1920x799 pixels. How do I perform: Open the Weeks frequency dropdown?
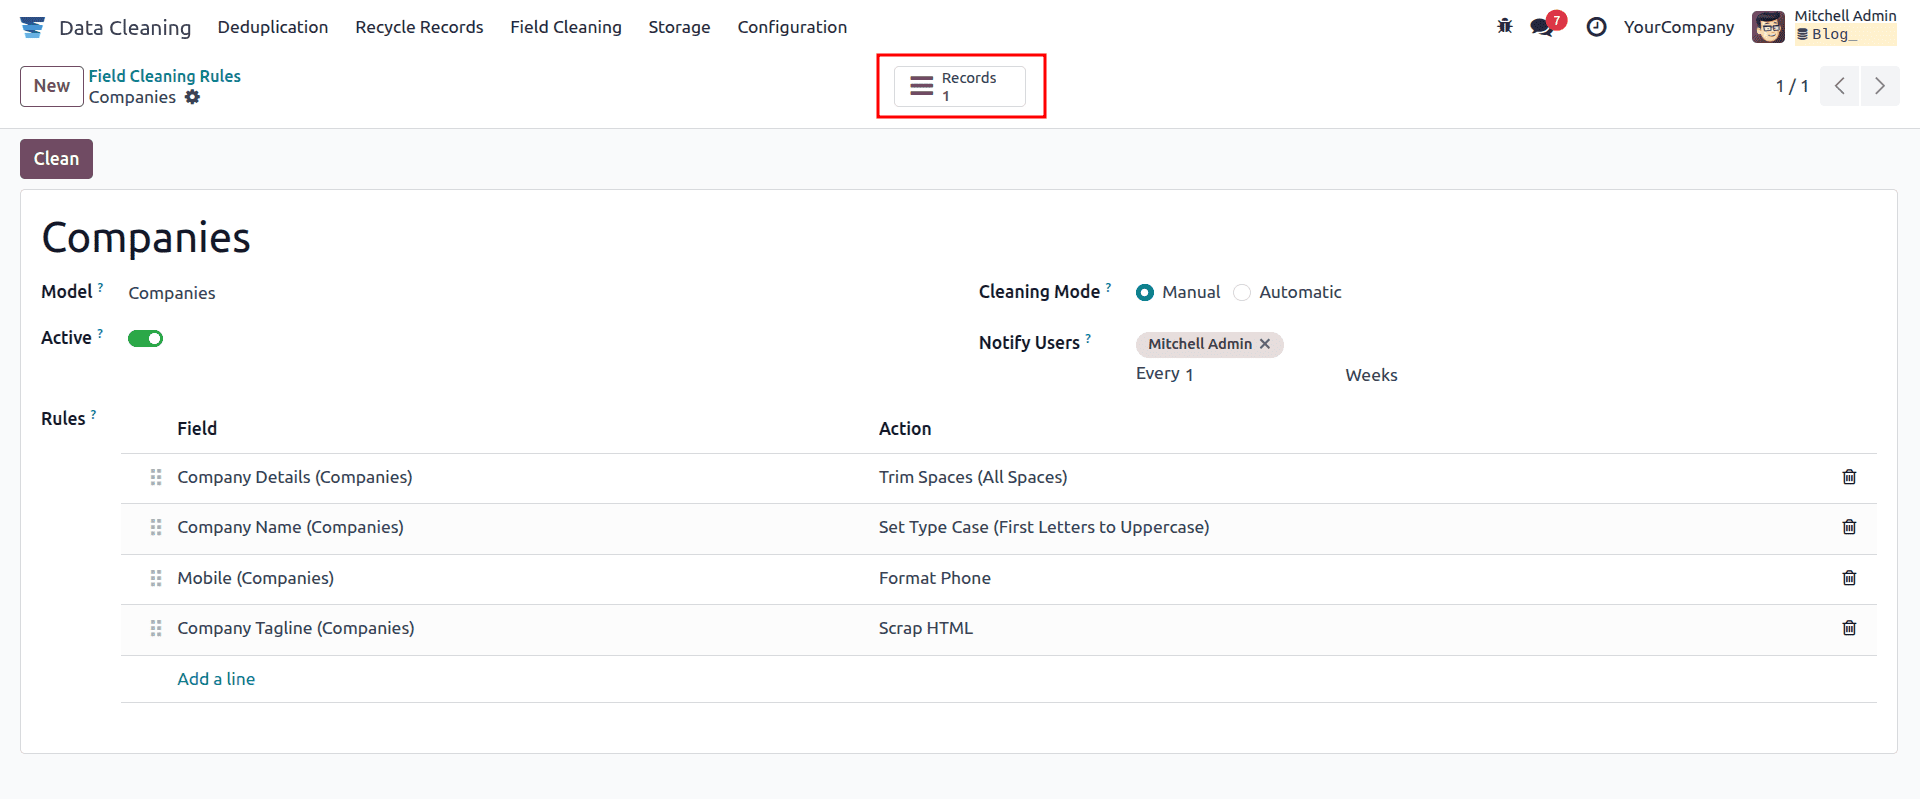click(1371, 375)
